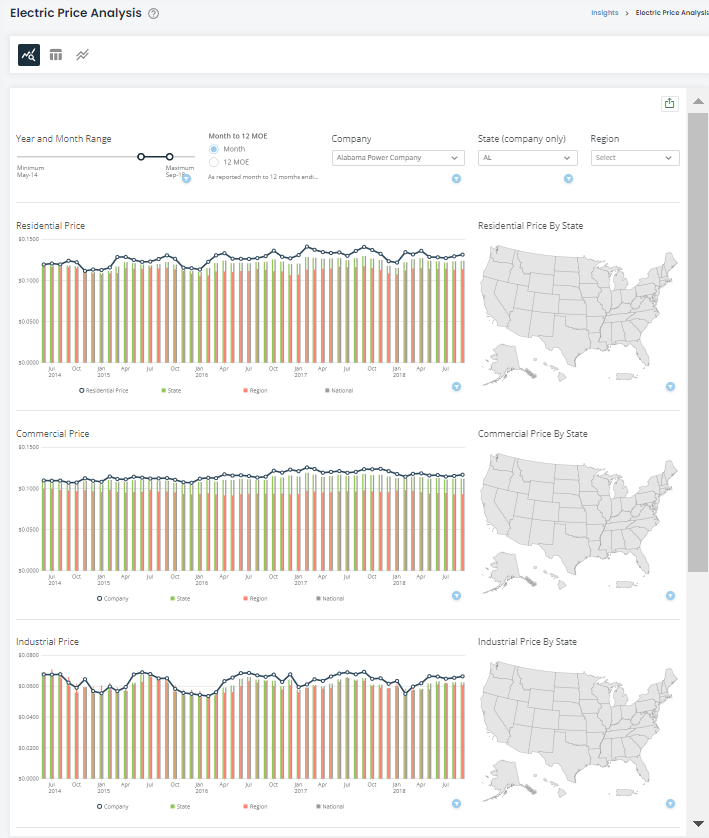The width and height of the screenshot is (709, 838).
Task: Click filter icon on Residential Price chart
Action: (x=456, y=386)
